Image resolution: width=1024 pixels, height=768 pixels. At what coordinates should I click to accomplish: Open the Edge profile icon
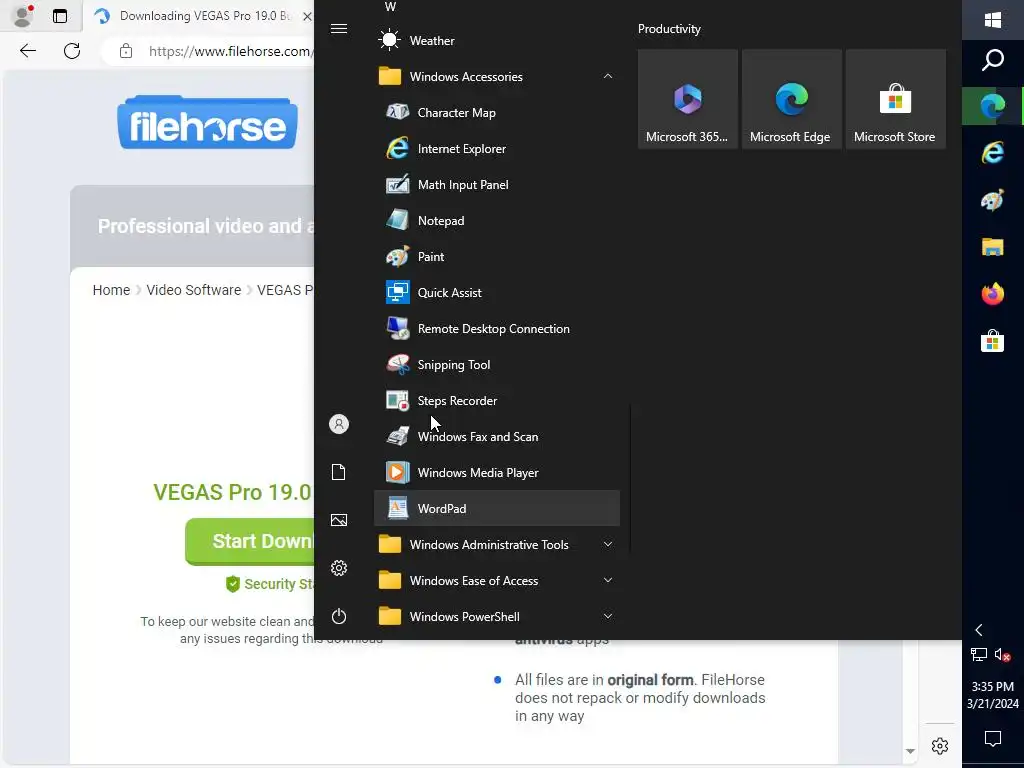(x=23, y=16)
